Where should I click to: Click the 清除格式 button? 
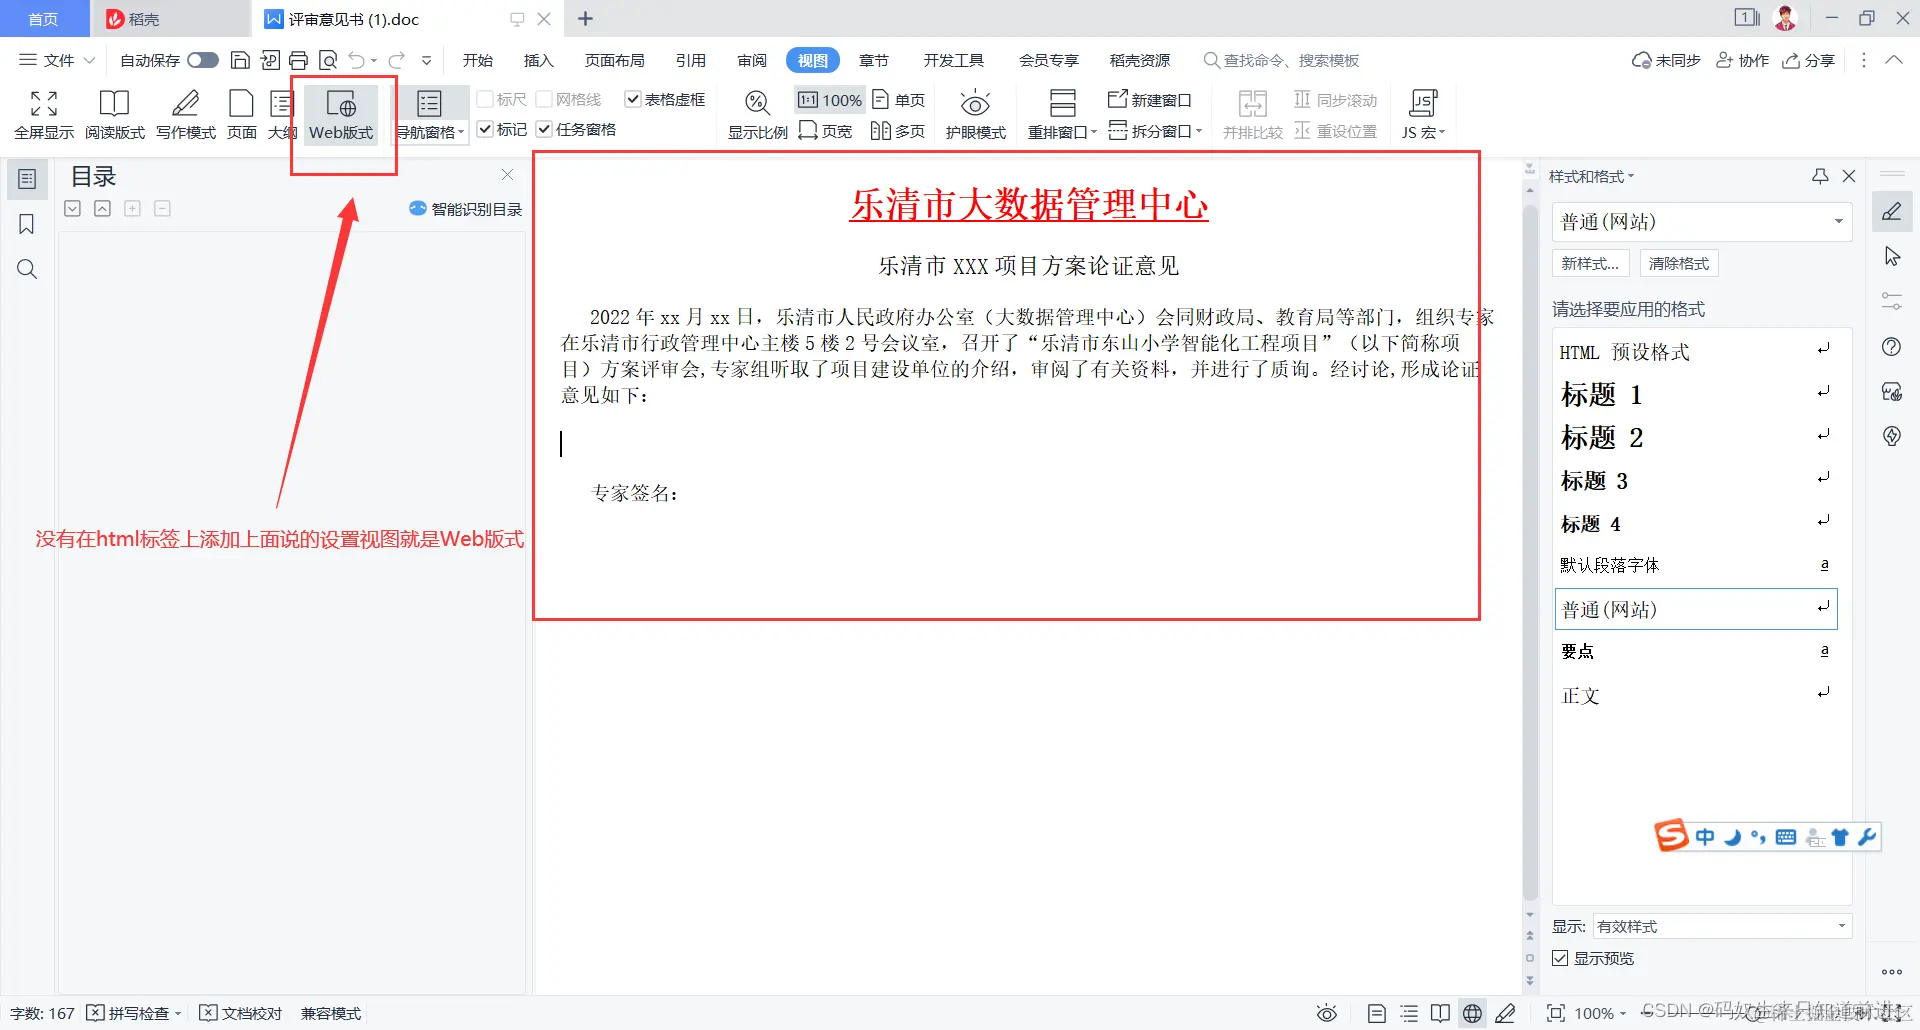coord(1679,263)
